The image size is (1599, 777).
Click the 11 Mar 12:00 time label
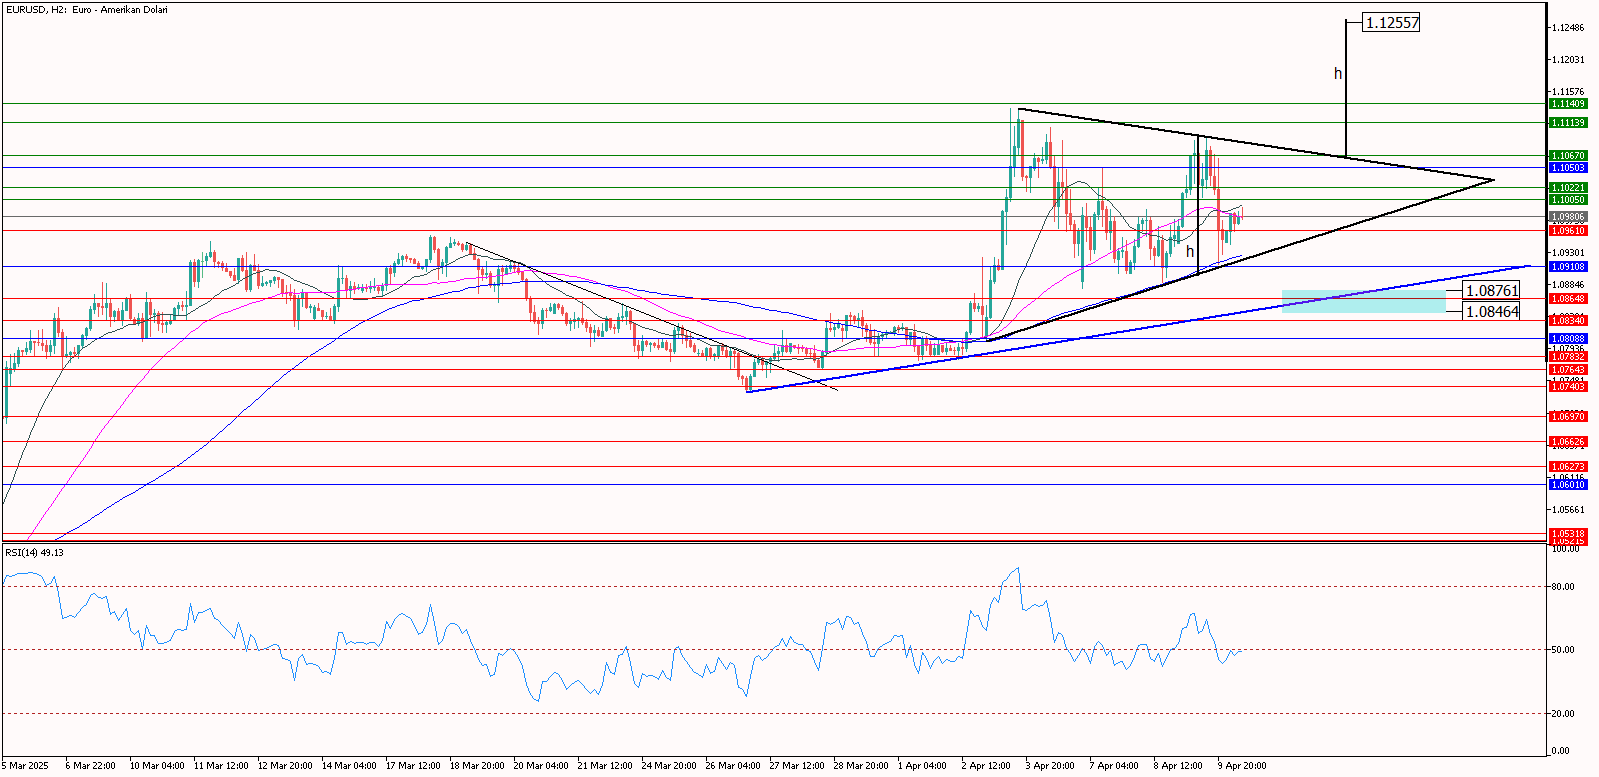pyautogui.click(x=221, y=766)
